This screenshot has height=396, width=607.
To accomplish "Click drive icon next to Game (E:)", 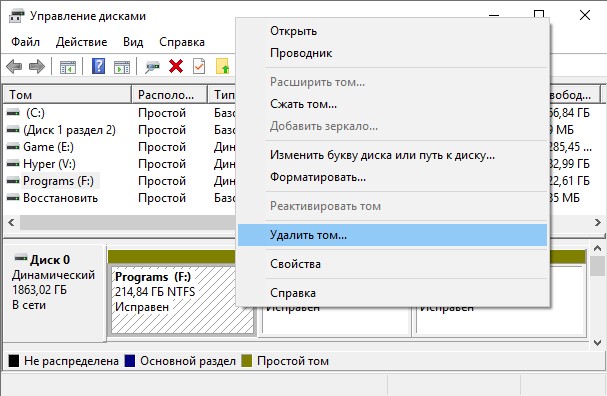I will click(13, 147).
